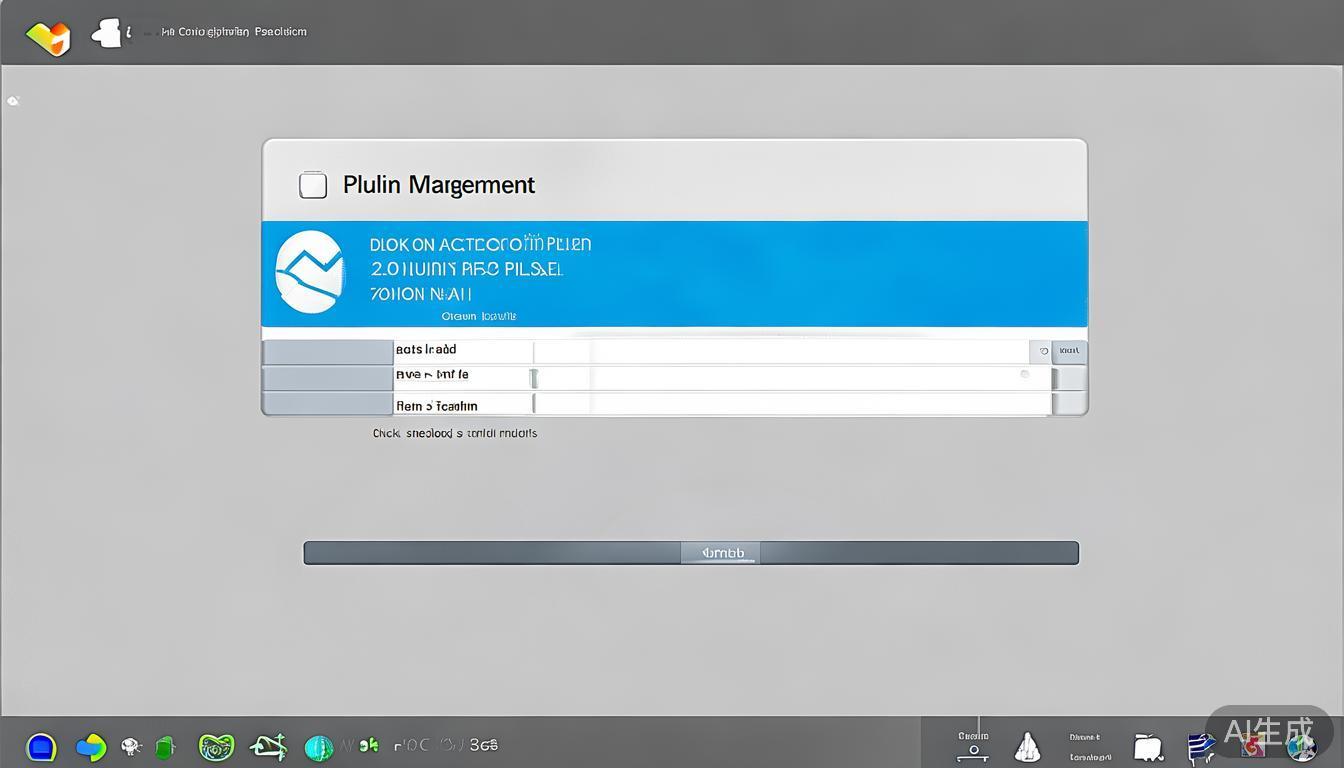1344x768 pixels.
Task: Click the white cone icon in system tray
Action: (x=1027, y=747)
